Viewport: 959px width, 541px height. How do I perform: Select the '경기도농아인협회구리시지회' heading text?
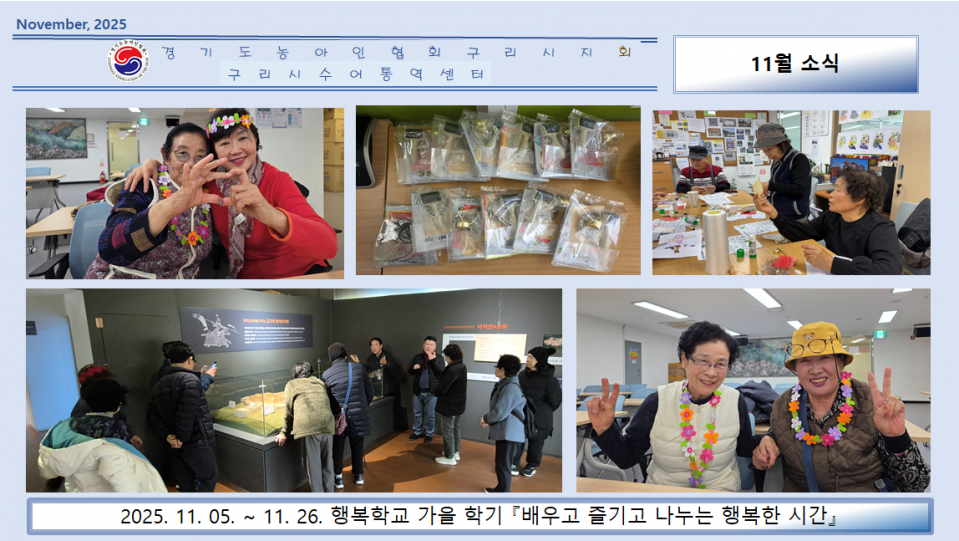tap(396, 53)
